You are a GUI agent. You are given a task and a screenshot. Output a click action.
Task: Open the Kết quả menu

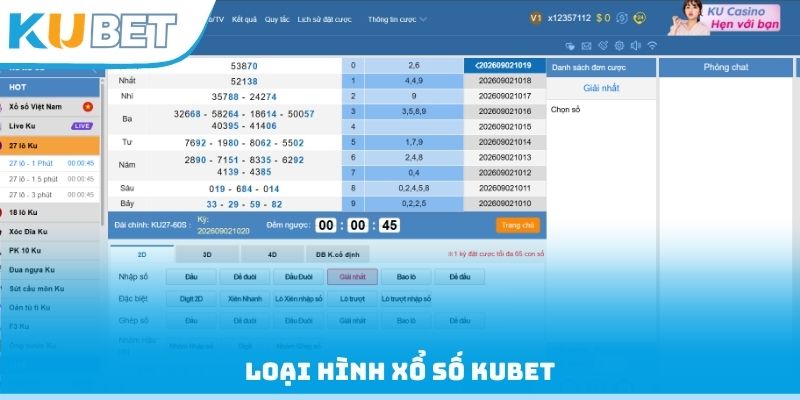pos(244,19)
